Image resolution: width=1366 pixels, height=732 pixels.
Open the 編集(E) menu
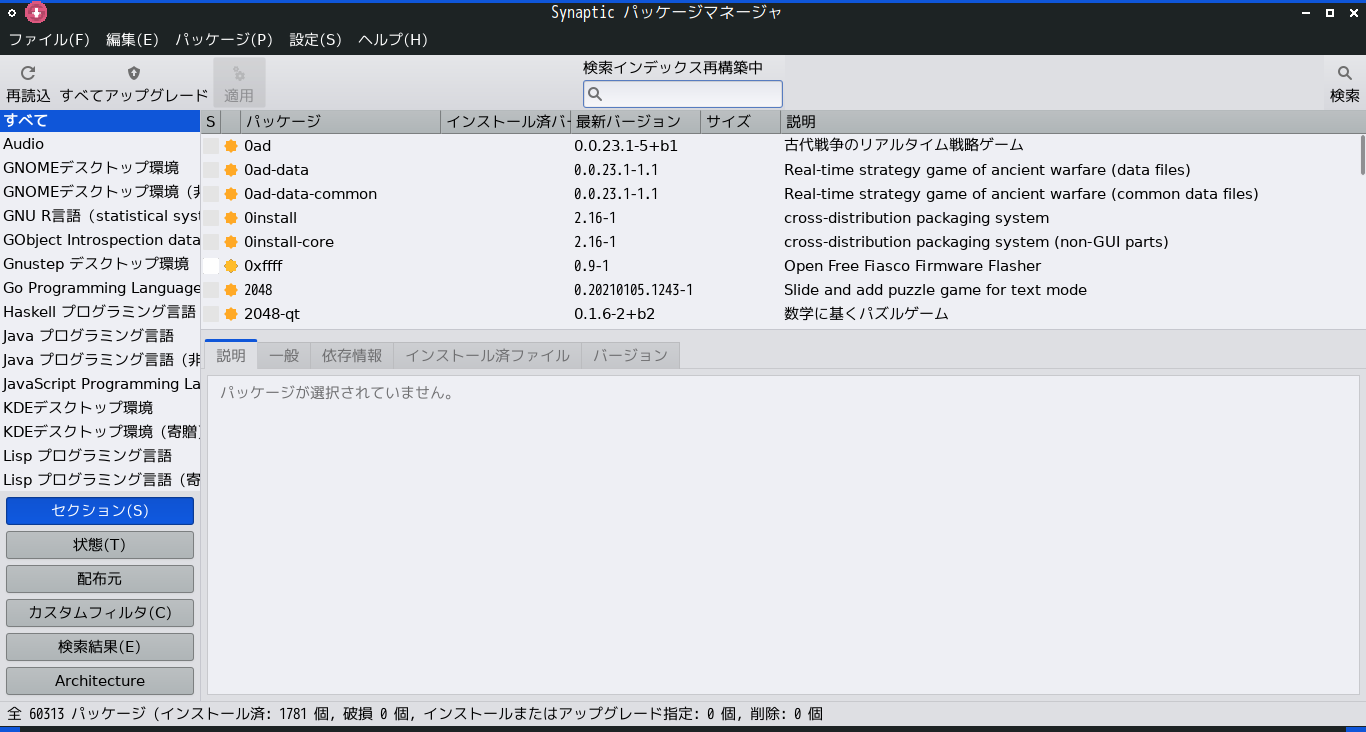click(x=132, y=40)
